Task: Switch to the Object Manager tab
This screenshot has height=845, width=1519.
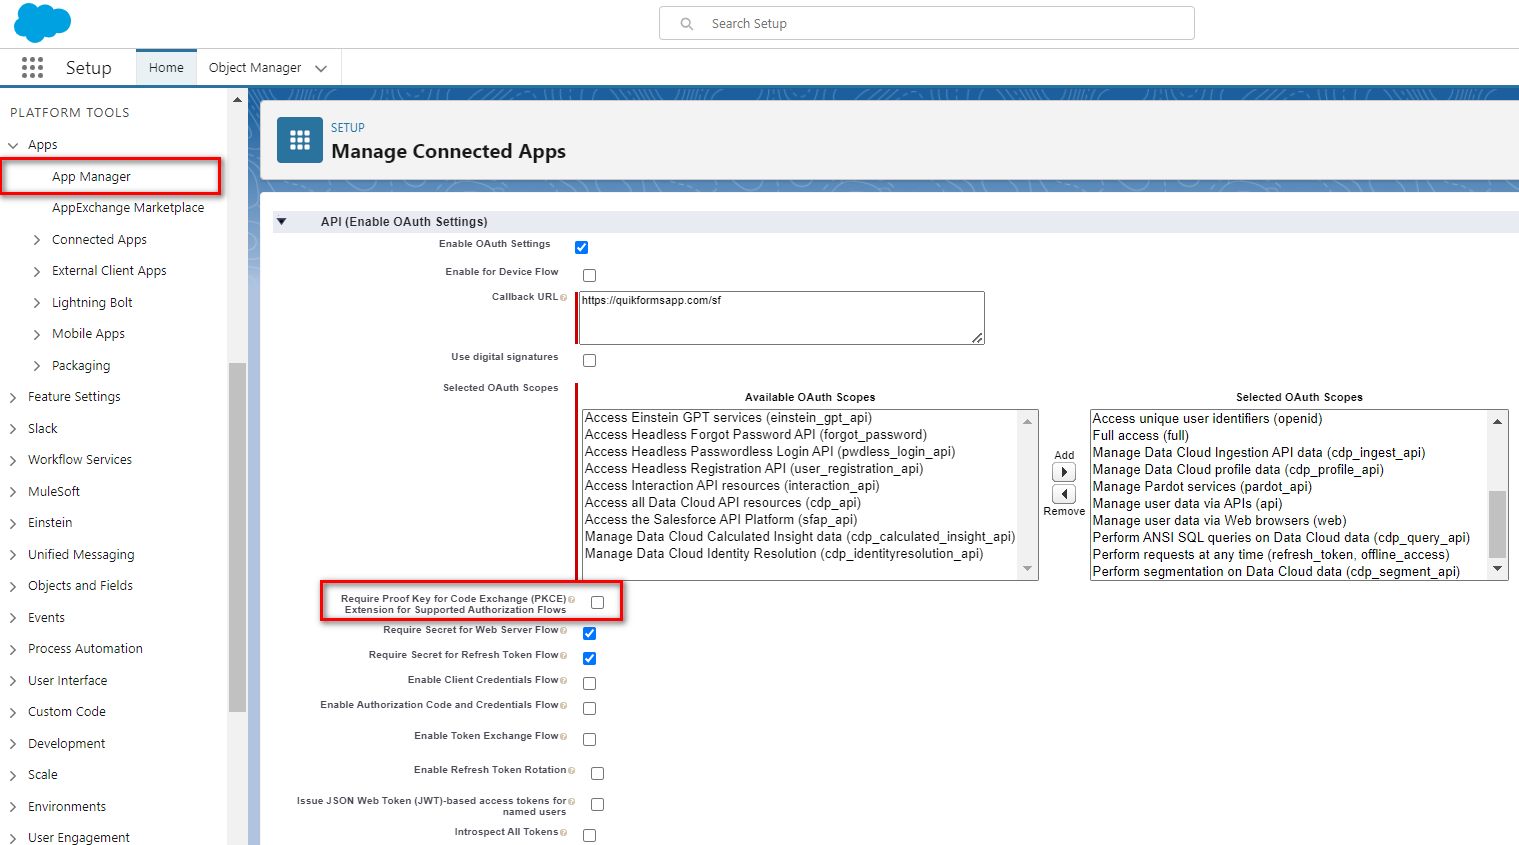Action: (254, 67)
